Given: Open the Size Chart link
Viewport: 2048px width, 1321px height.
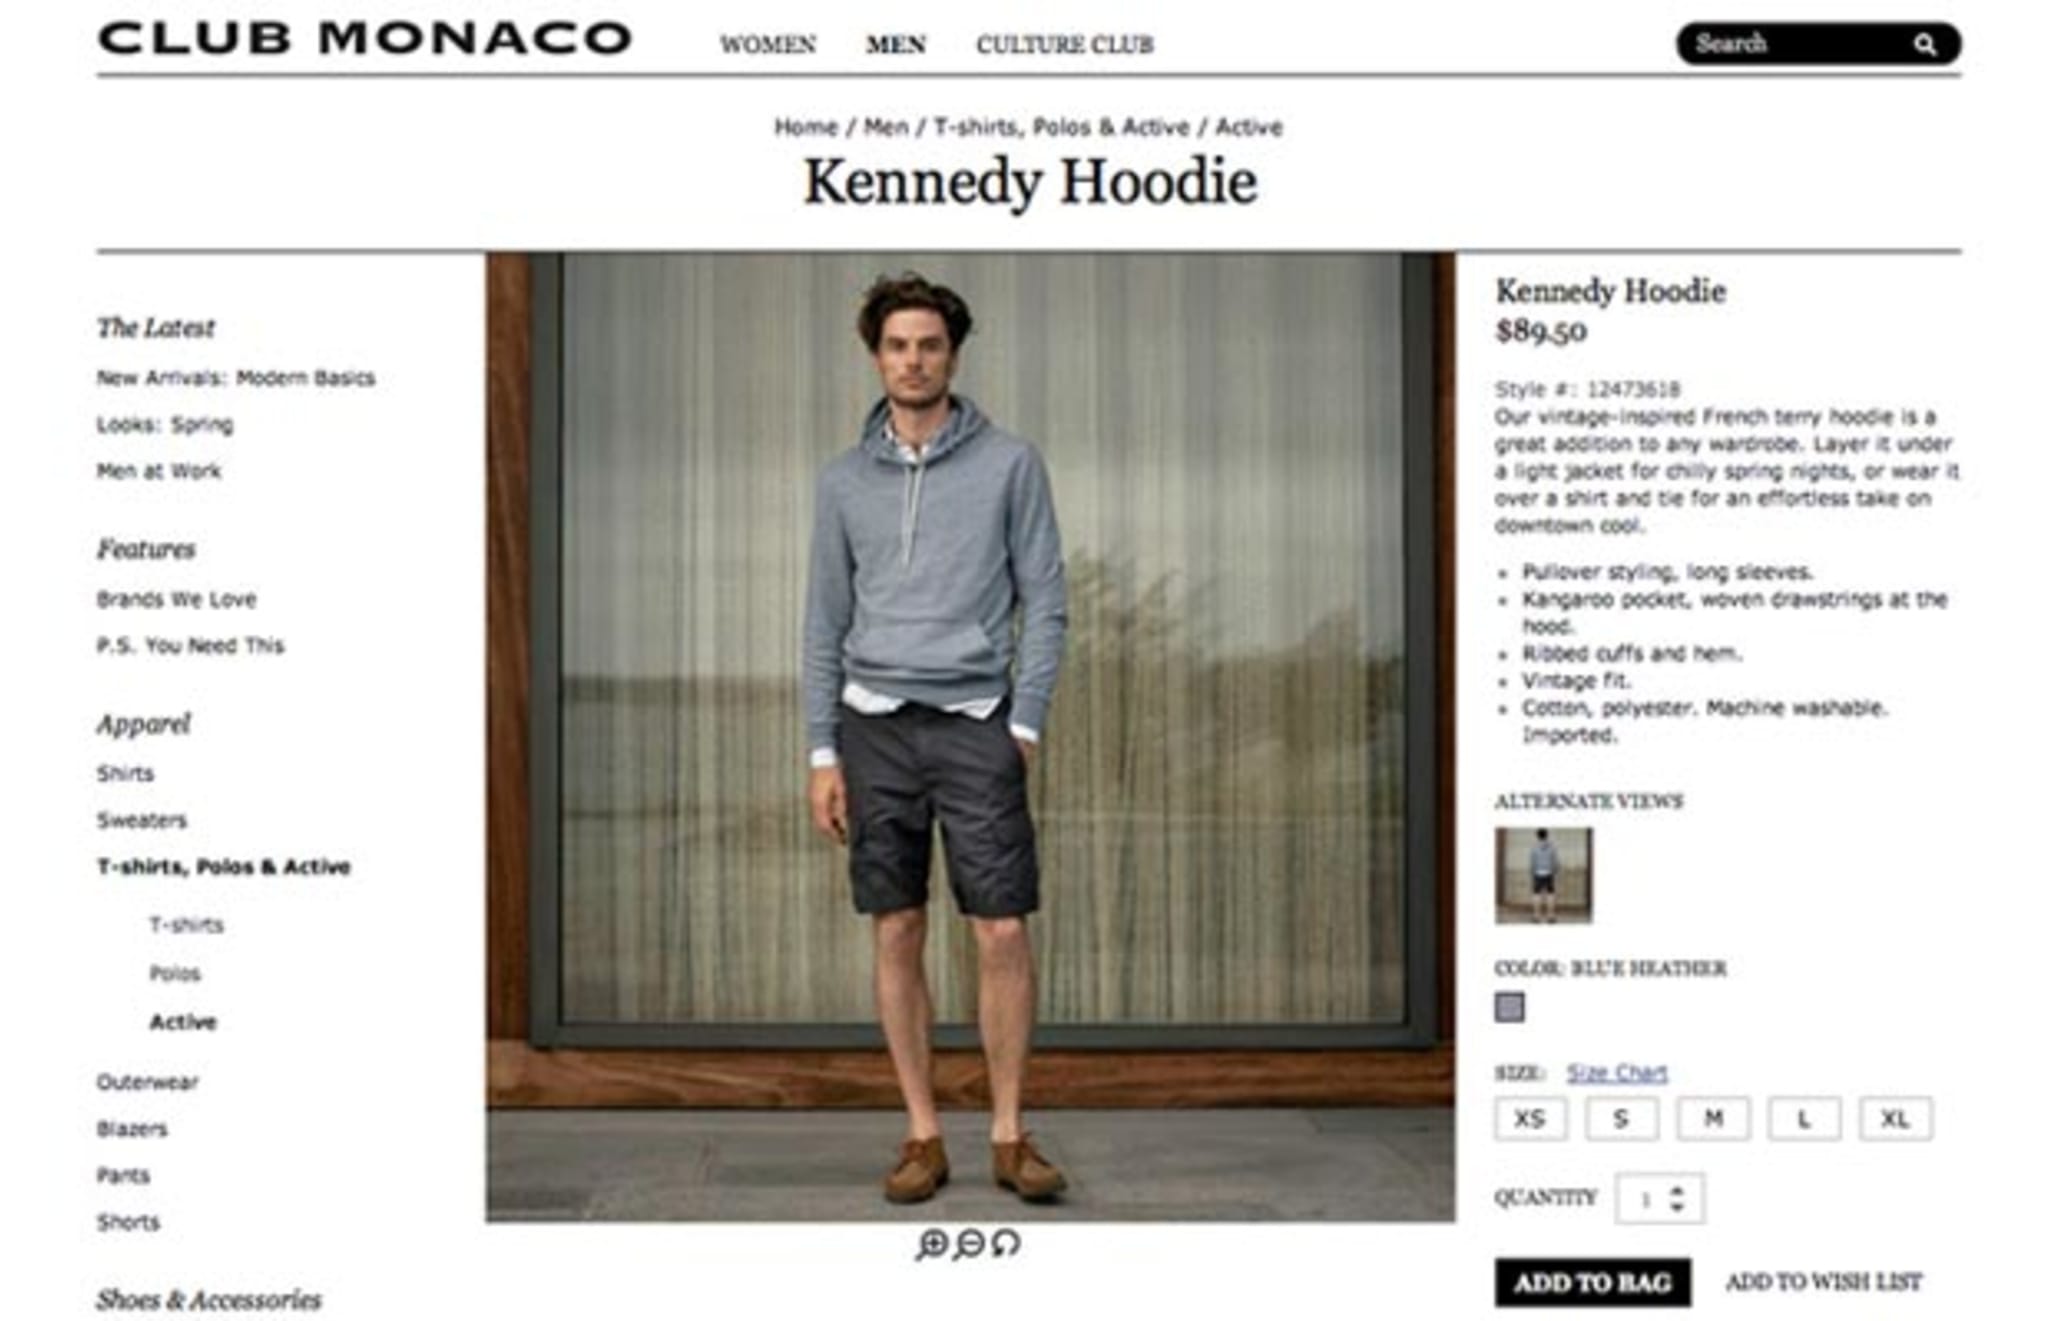Looking at the screenshot, I should tap(1616, 1073).
